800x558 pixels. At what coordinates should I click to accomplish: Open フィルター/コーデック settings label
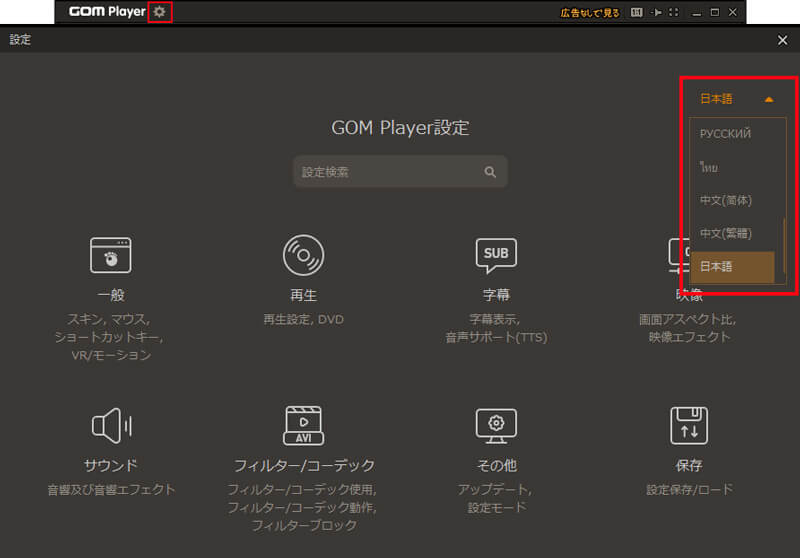coord(304,465)
